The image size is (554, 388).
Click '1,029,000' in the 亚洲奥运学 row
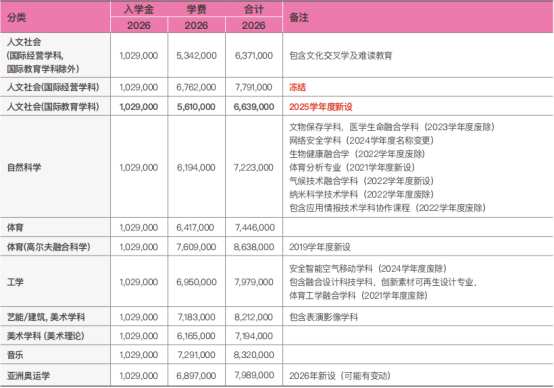[x=139, y=375]
